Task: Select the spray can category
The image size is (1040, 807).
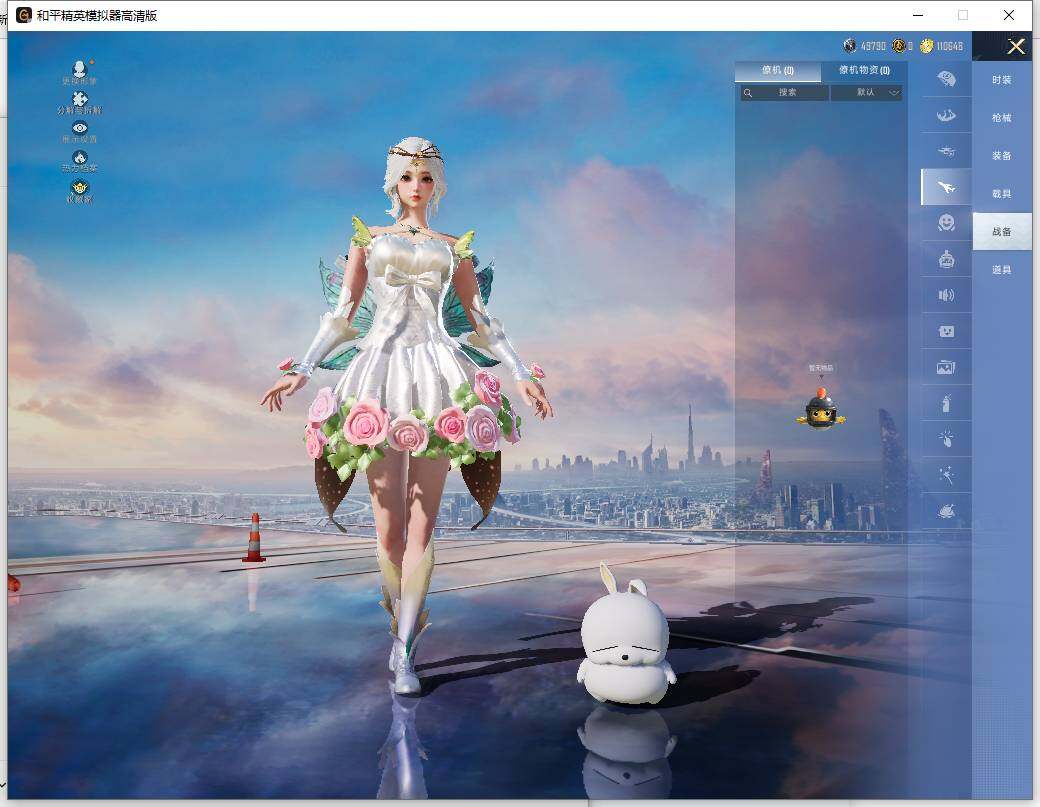Action: pyautogui.click(x=946, y=403)
